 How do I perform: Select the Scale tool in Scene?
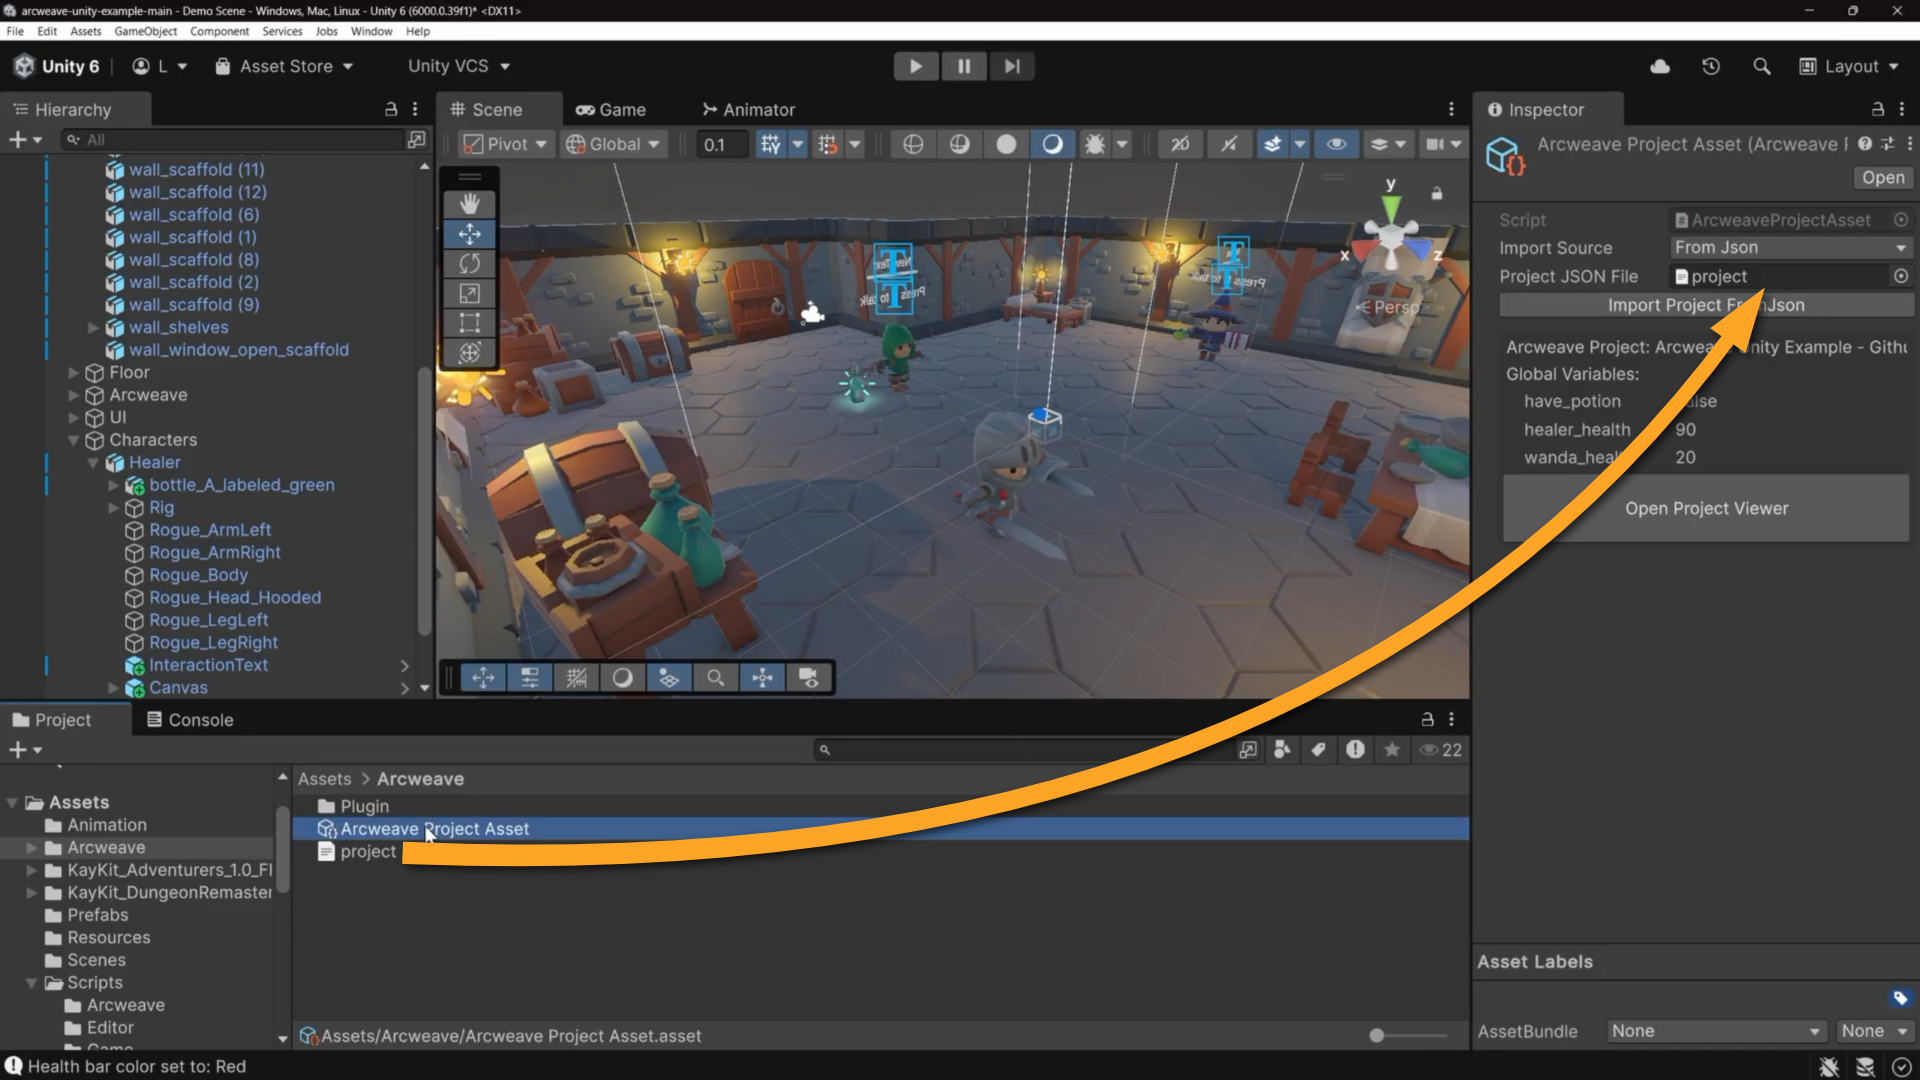[469, 293]
